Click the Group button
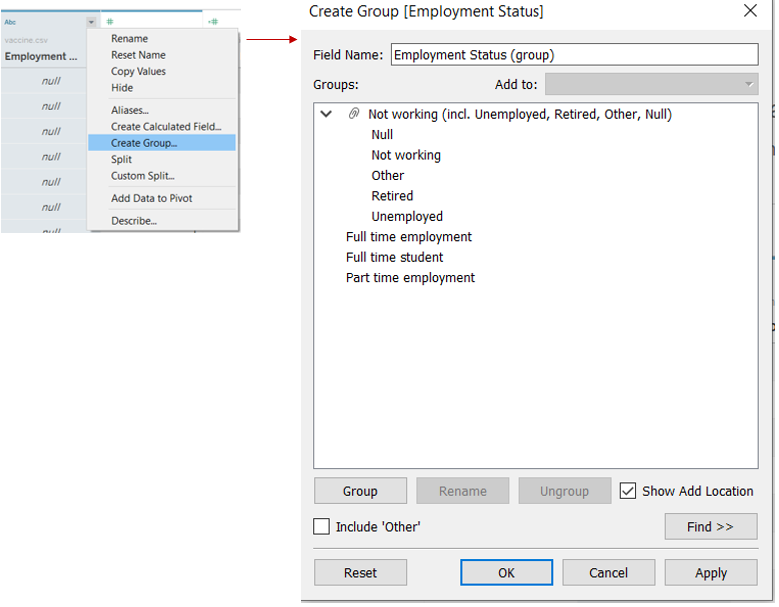 point(360,491)
